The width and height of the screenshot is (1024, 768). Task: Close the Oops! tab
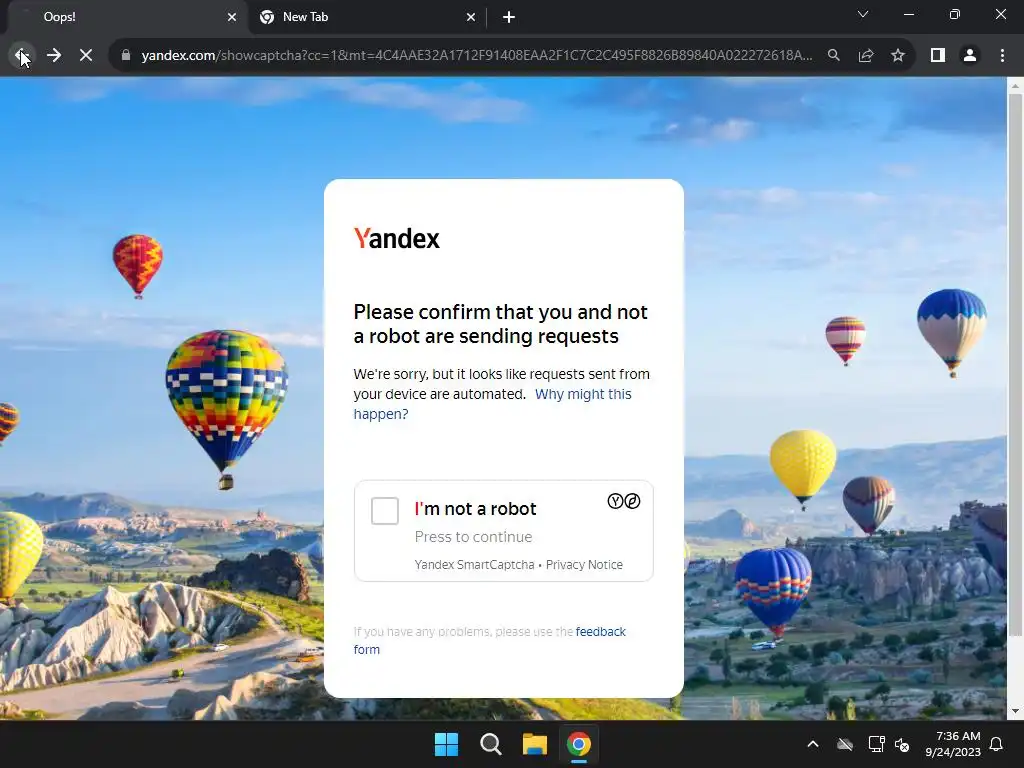click(x=232, y=18)
